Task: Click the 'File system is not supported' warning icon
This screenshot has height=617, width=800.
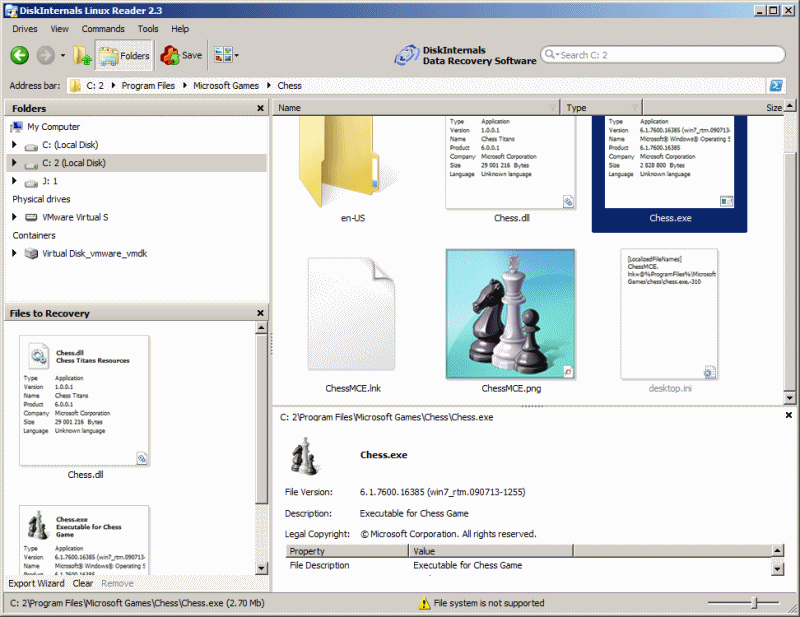Action: (x=424, y=603)
